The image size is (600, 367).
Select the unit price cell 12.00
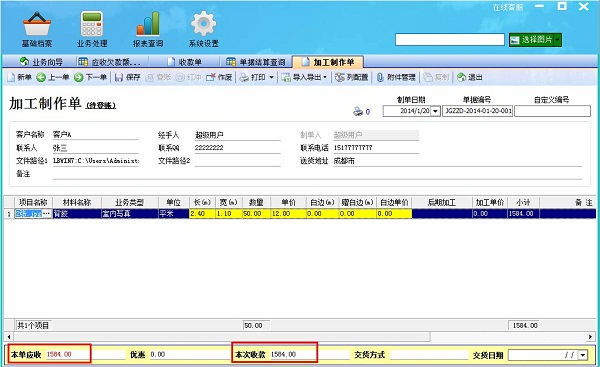click(289, 214)
